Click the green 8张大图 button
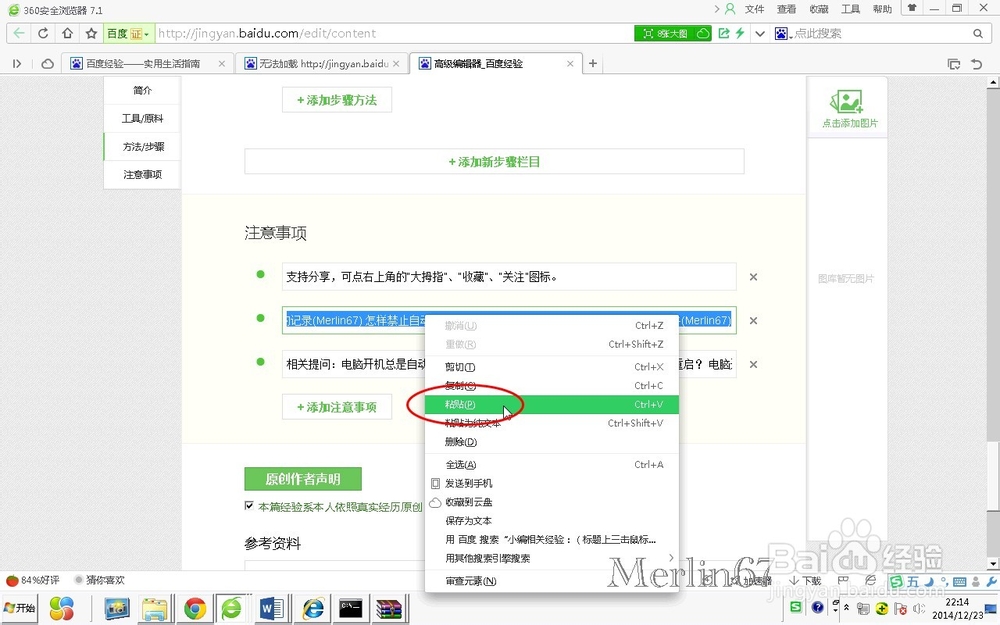 [673, 33]
